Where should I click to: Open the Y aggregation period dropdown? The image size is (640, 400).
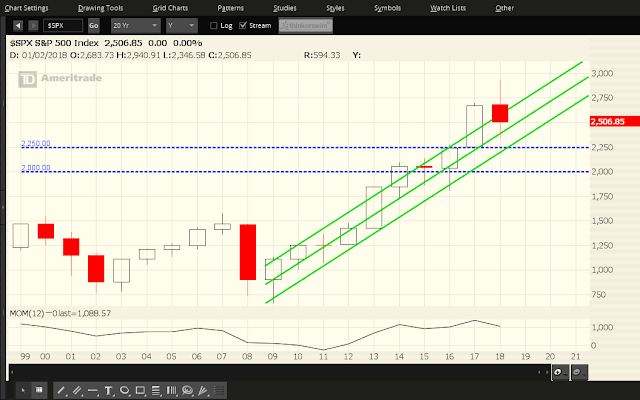(x=182, y=26)
